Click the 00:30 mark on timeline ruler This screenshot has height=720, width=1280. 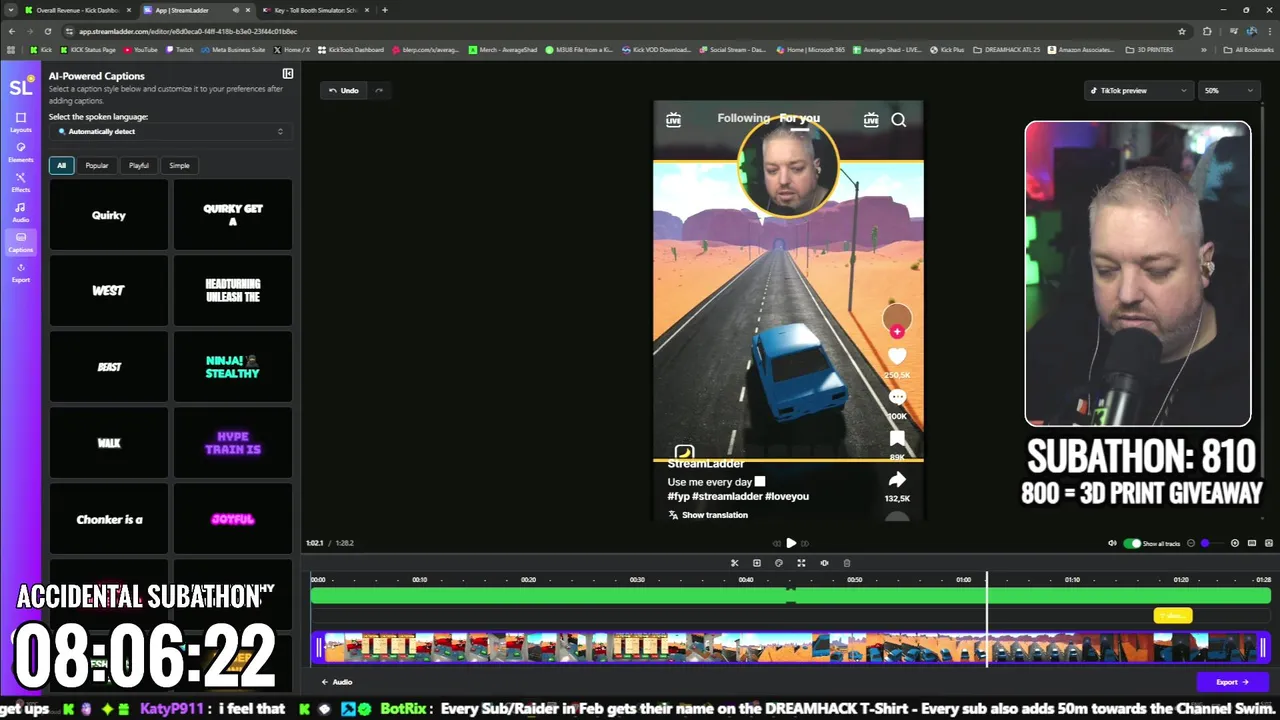pyautogui.click(x=637, y=580)
